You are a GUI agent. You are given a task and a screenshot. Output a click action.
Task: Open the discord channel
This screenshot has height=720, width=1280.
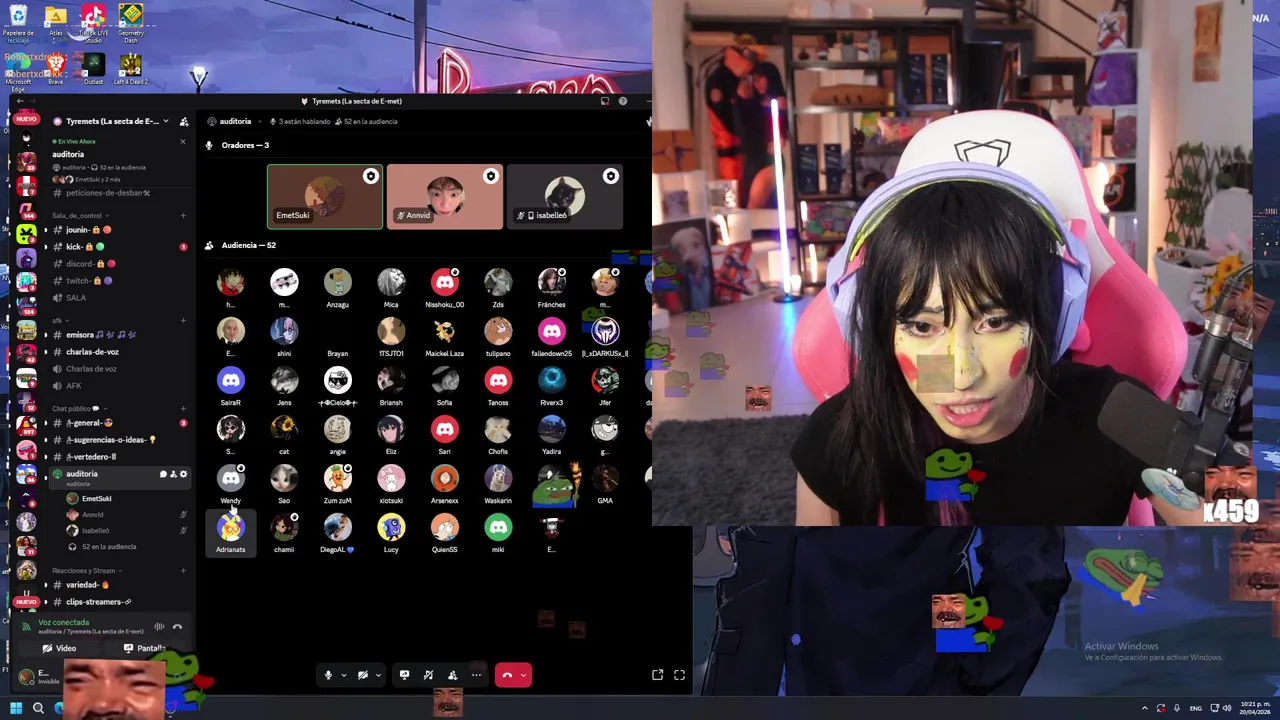pyautogui.click(x=118, y=264)
